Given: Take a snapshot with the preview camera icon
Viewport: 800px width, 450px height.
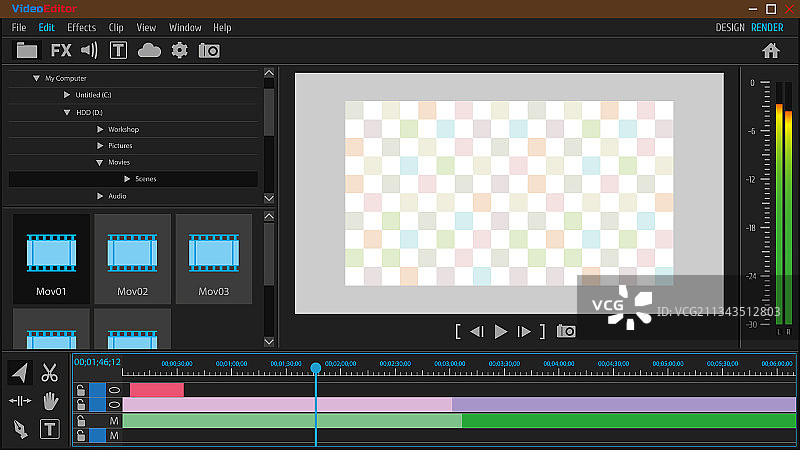Looking at the screenshot, I should [566, 331].
